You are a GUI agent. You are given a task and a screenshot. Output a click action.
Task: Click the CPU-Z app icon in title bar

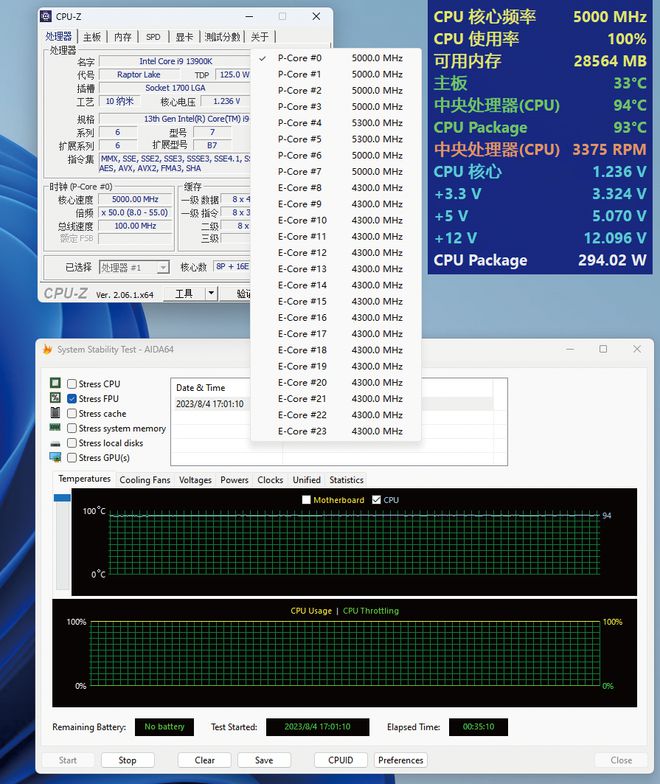click(x=46, y=16)
